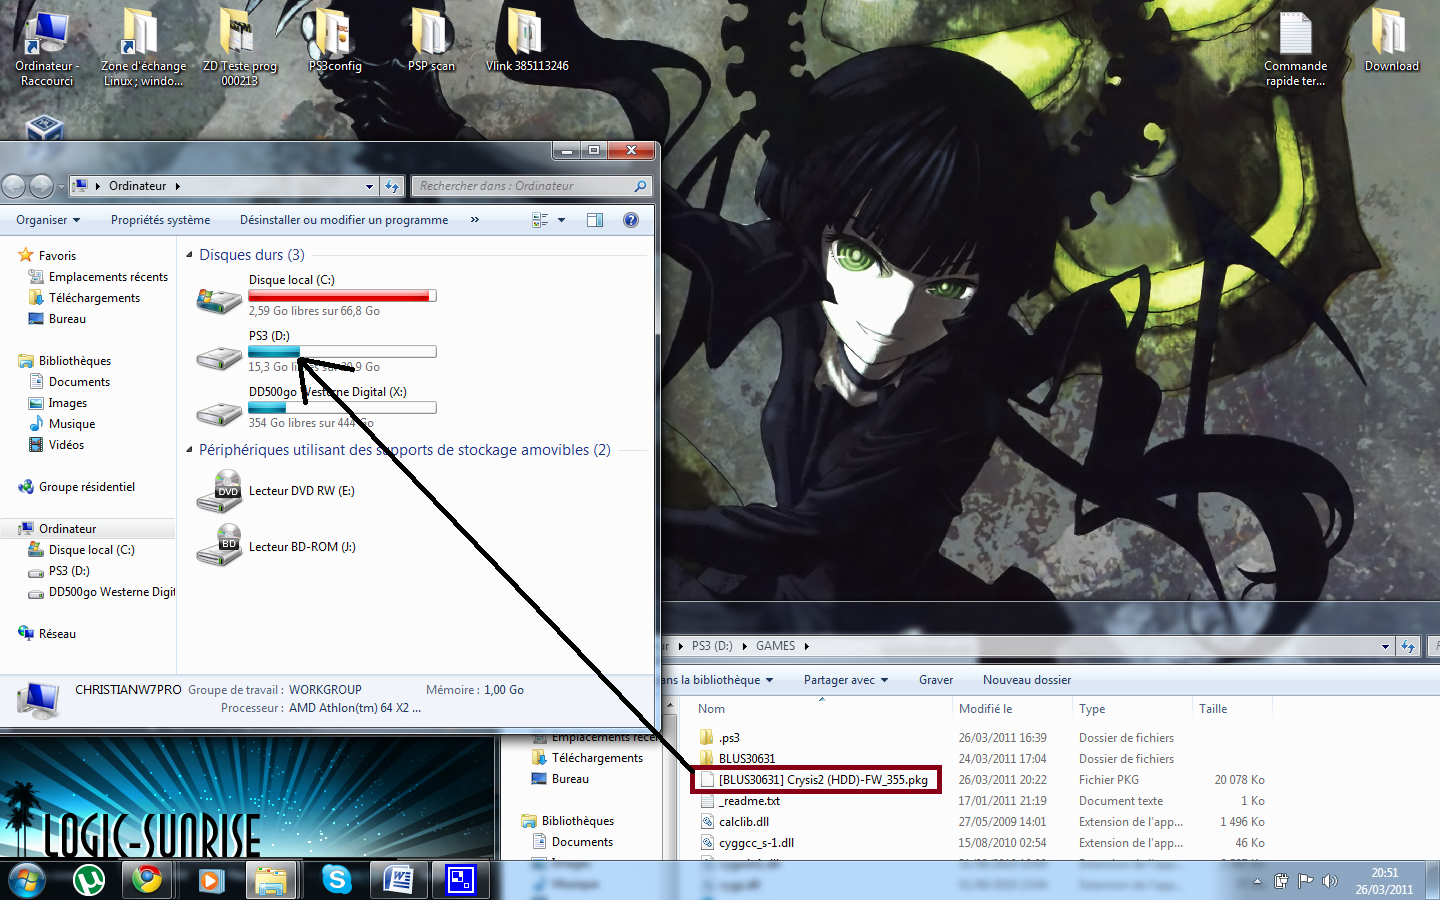Show the preview pane icon
1440x900 pixels.
click(595, 220)
